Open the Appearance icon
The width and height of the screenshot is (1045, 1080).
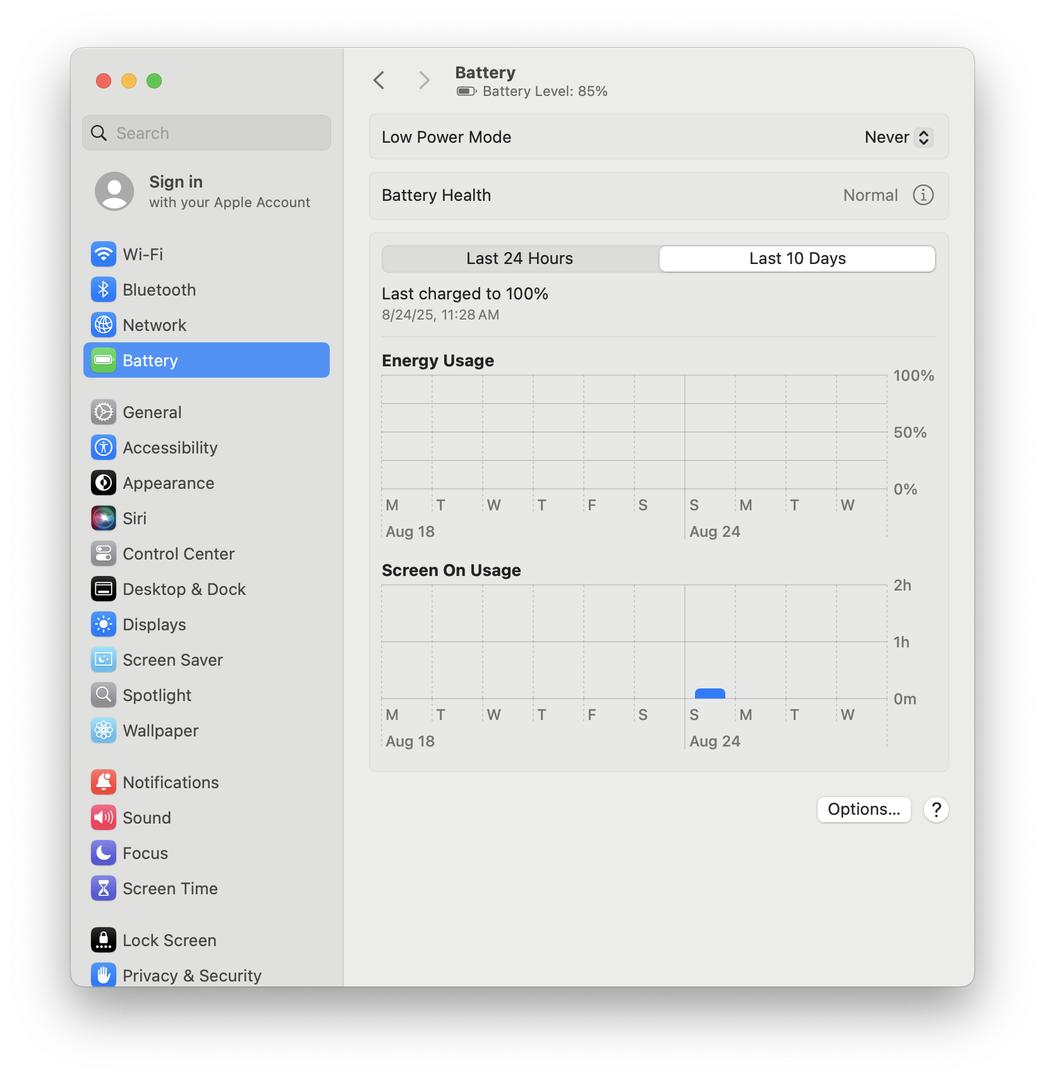(103, 483)
